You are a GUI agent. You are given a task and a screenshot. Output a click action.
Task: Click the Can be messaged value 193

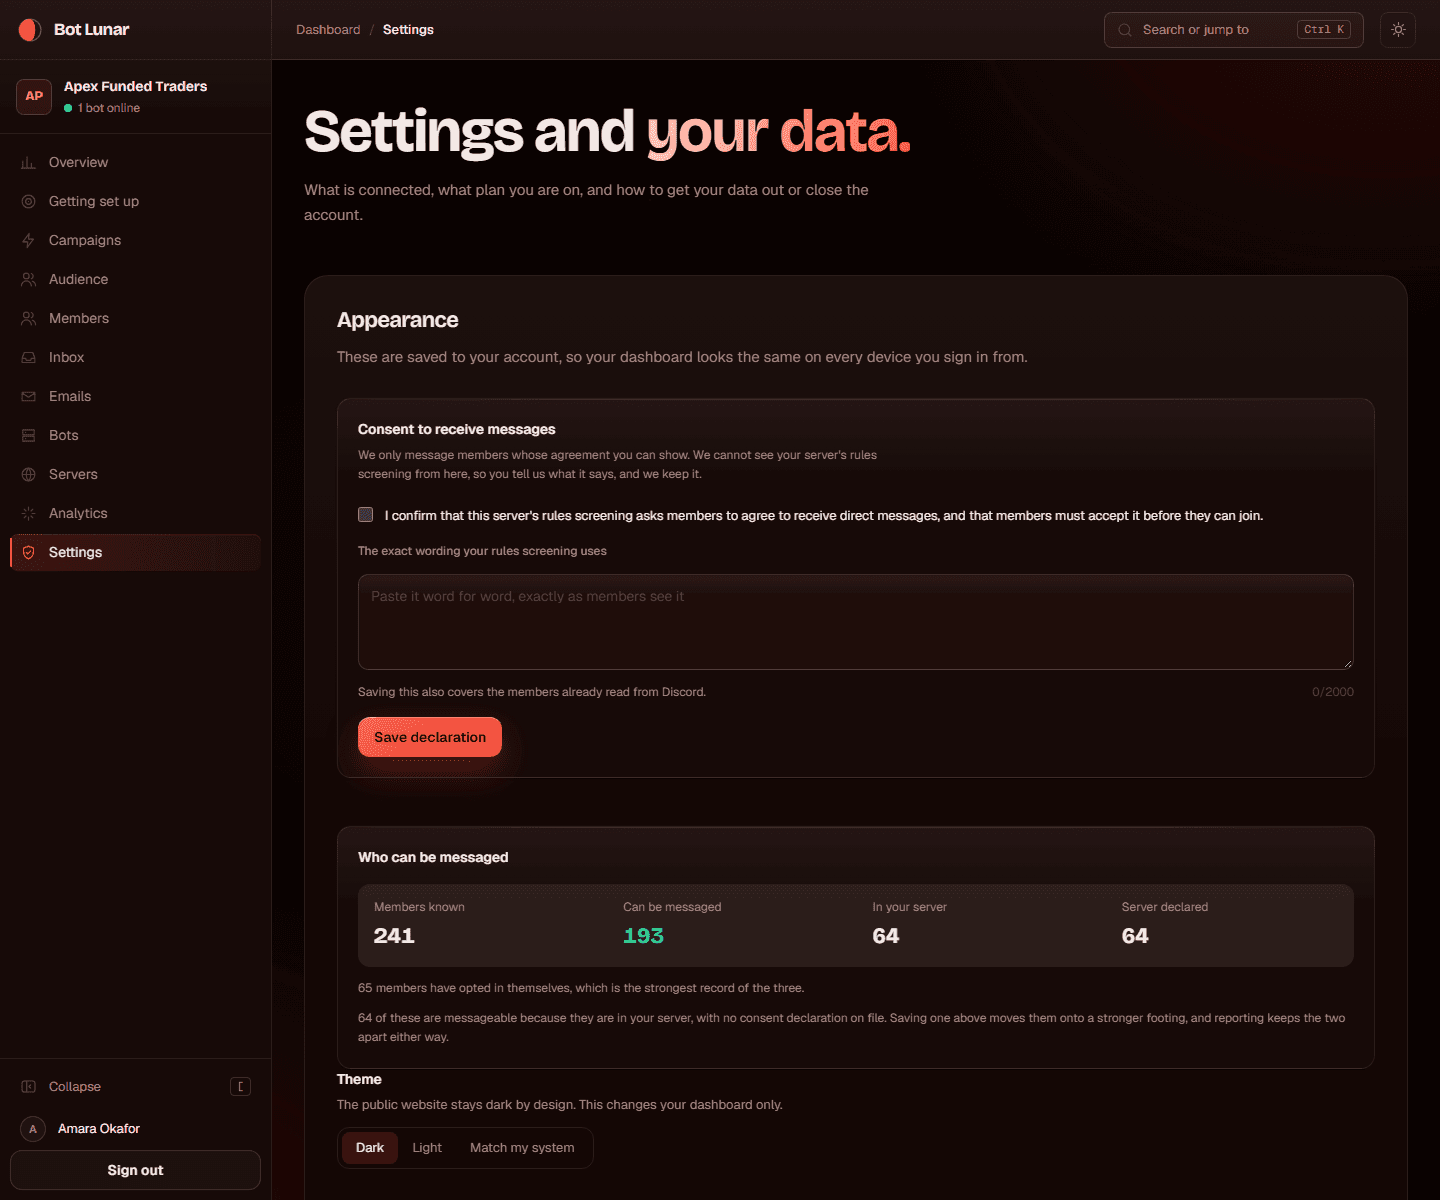click(643, 936)
